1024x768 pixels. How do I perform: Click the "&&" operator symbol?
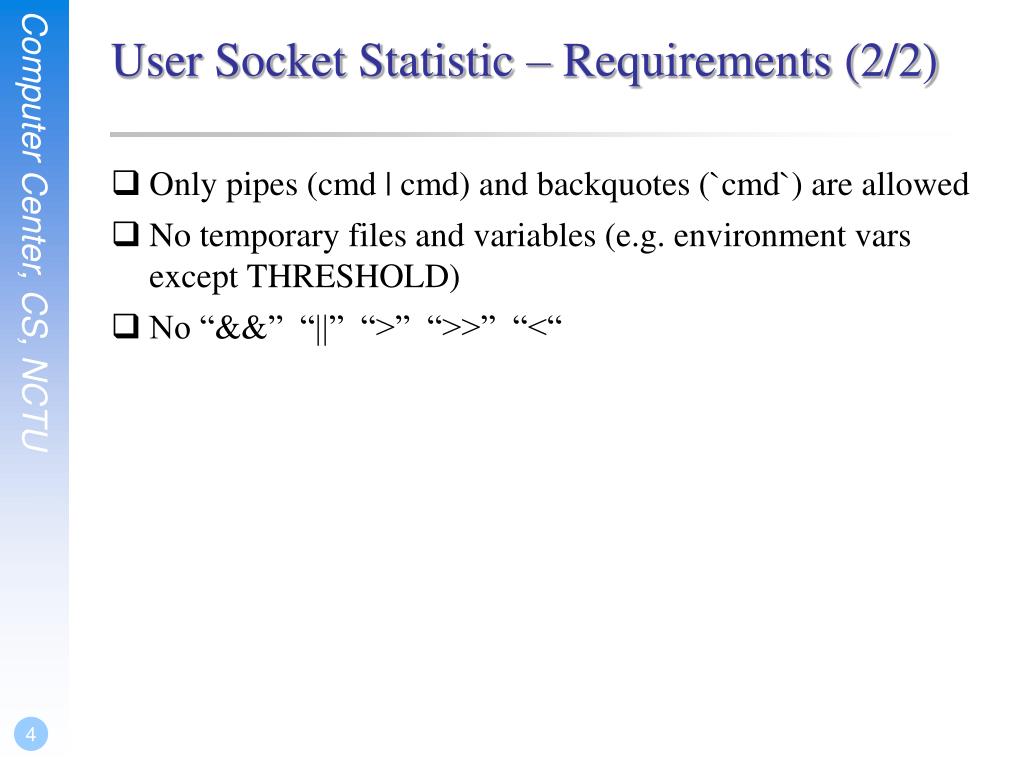point(241,327)
